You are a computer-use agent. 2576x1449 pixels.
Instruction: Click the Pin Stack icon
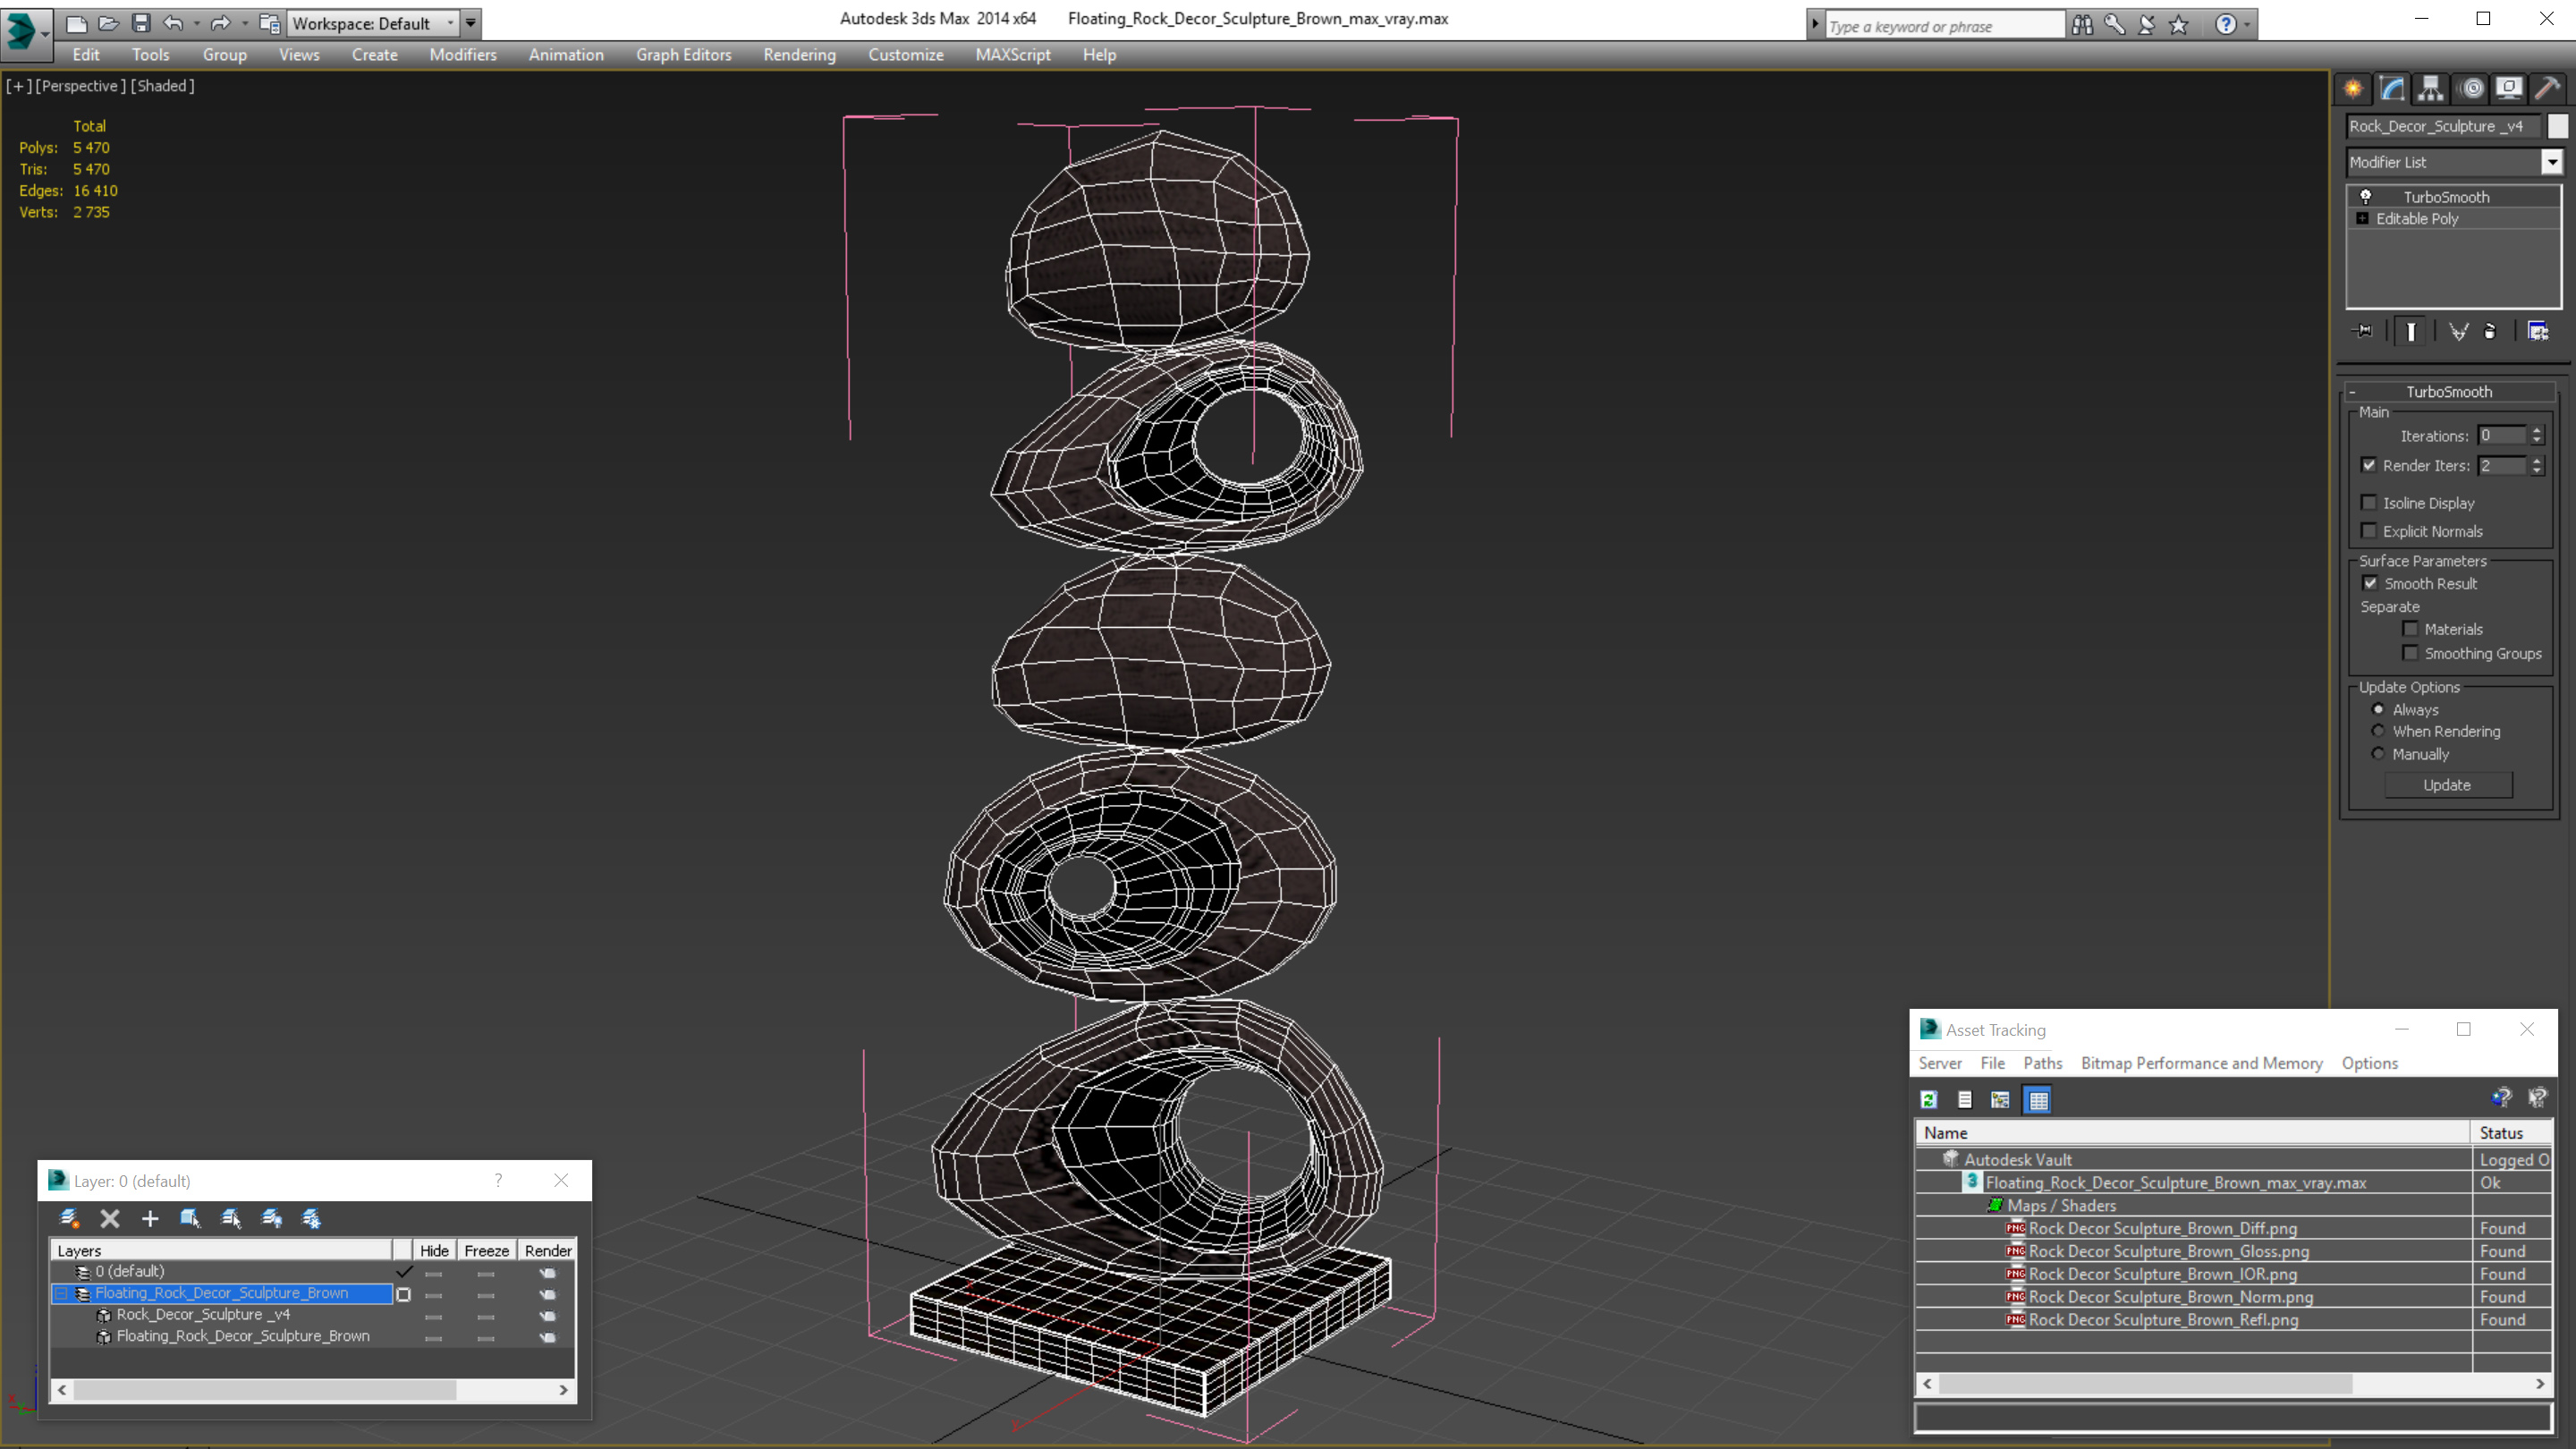tap(2363, 331)
